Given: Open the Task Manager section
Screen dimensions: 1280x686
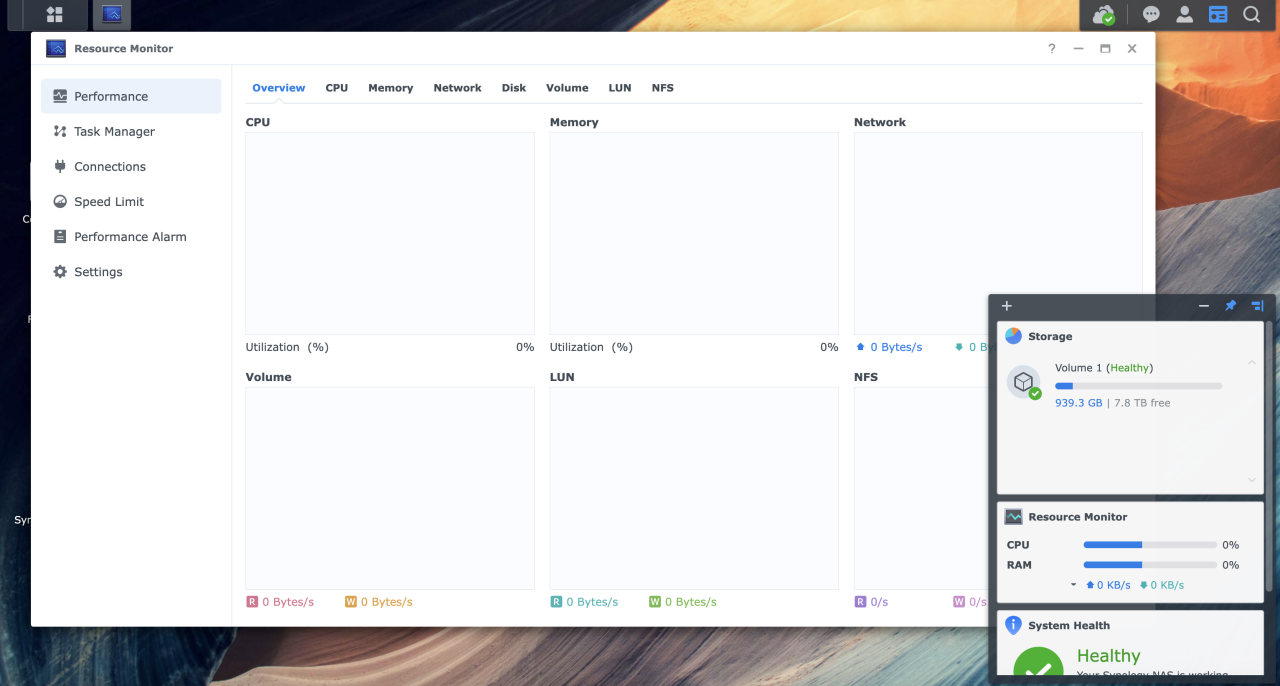Looking at the screenshot, I should tap(131, 131).
